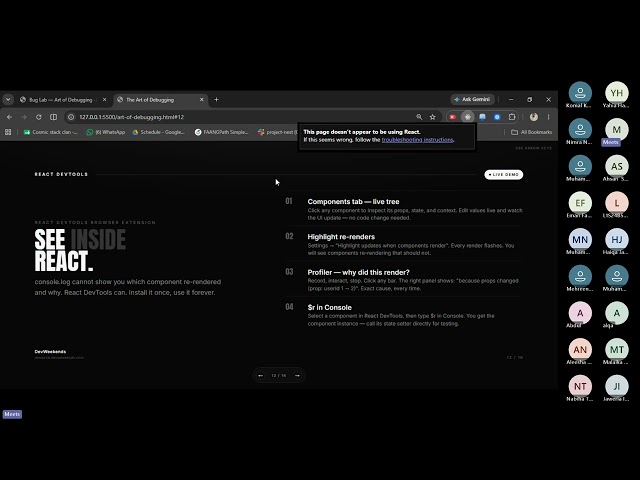Open the blue chat bubble extension

point(482,117)
